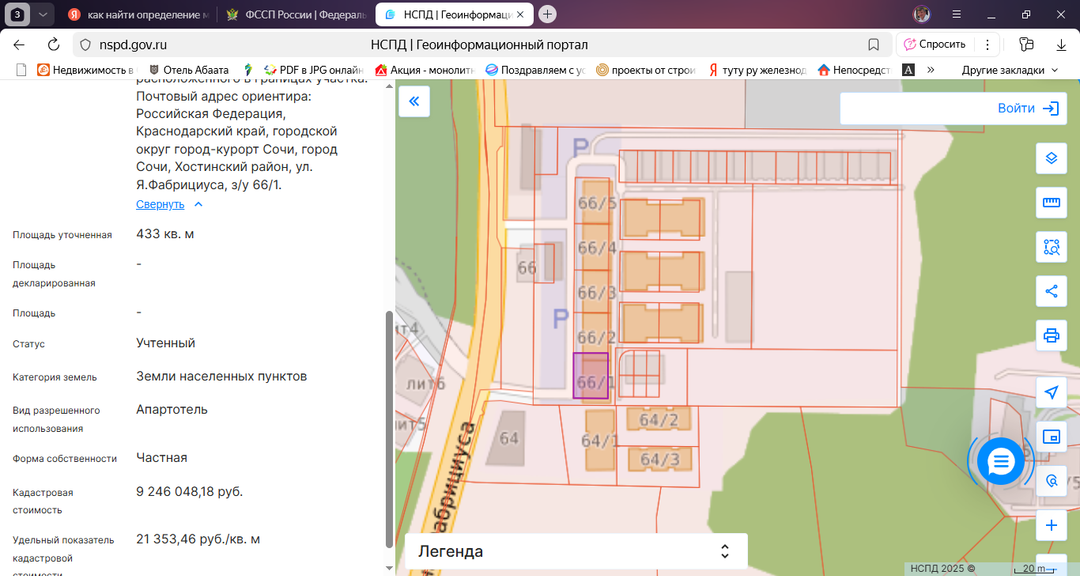Image resolution: width=1080 pixels, height=576 pixels.
Task: Expand the Легенда panel
Action: [x=575, y=551]
